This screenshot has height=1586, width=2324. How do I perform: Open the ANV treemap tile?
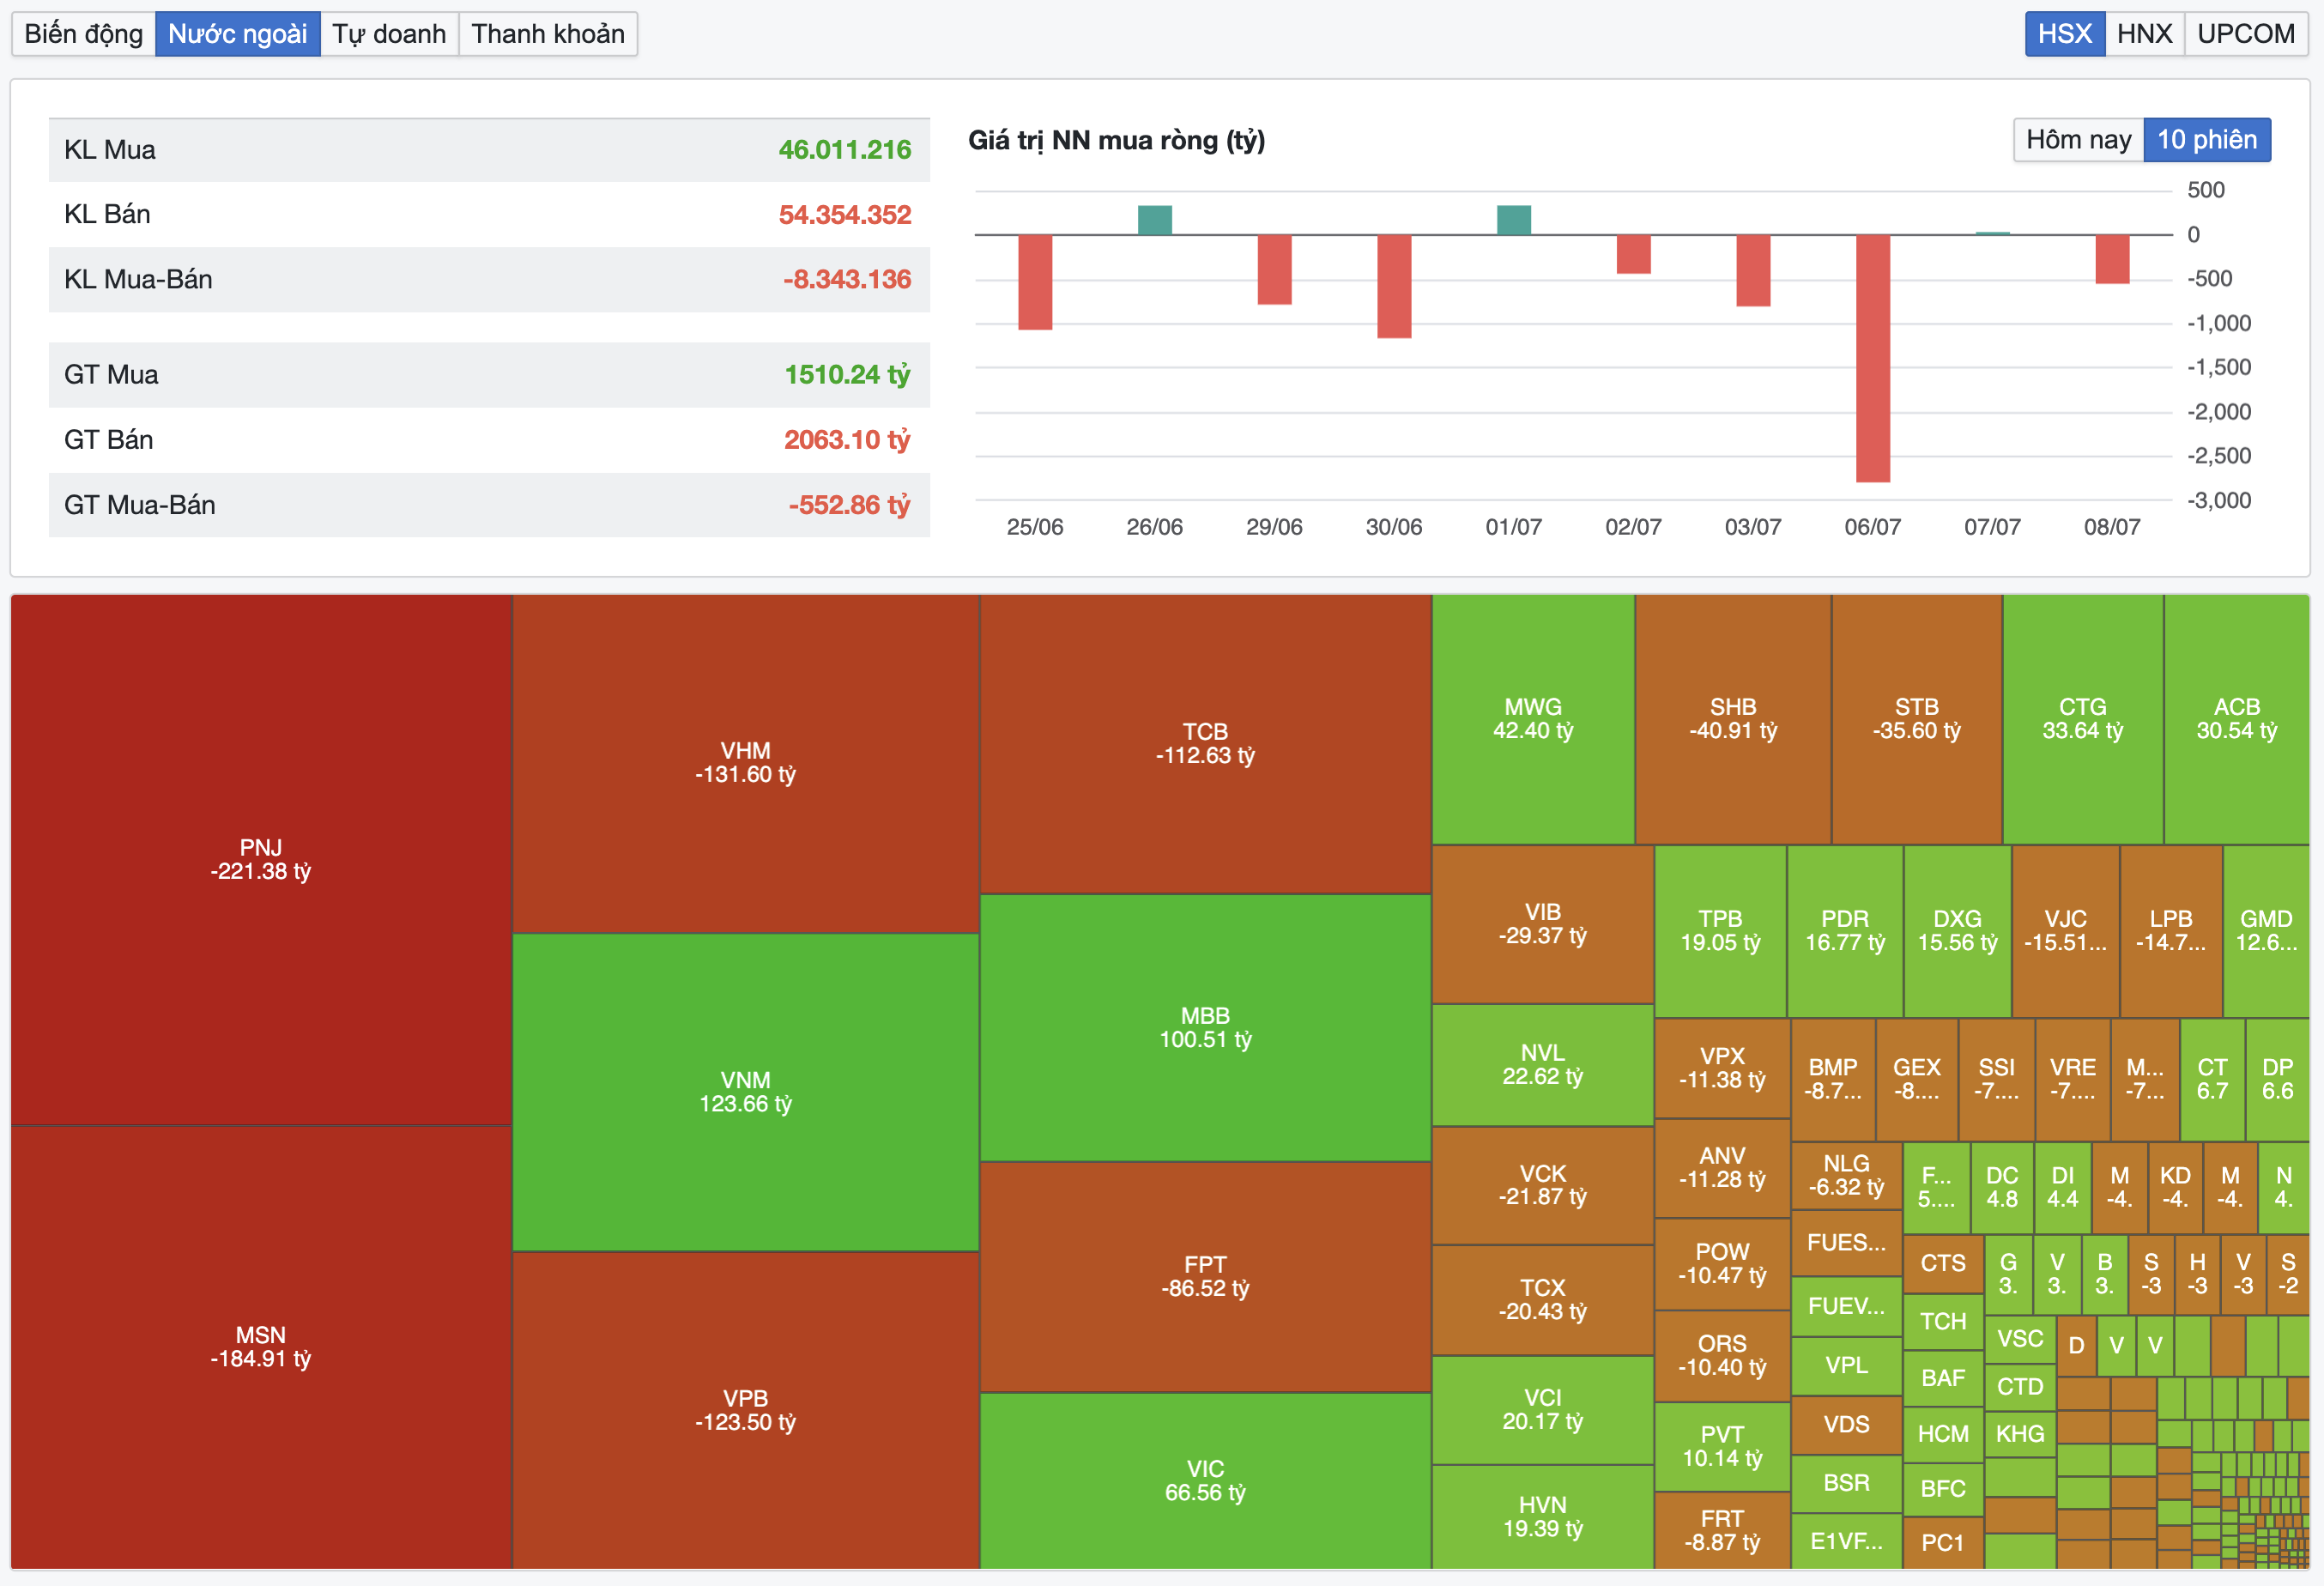1722,1168
